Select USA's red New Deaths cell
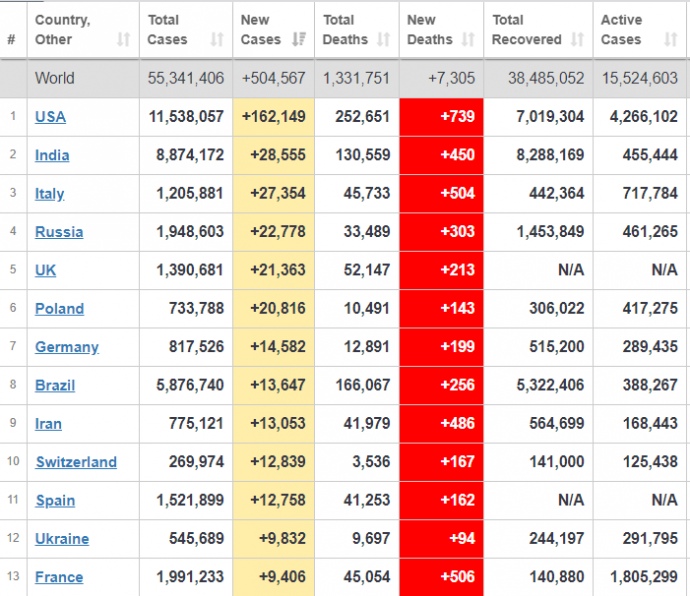The height and width of the screenshot is (596, 690). 441,117
